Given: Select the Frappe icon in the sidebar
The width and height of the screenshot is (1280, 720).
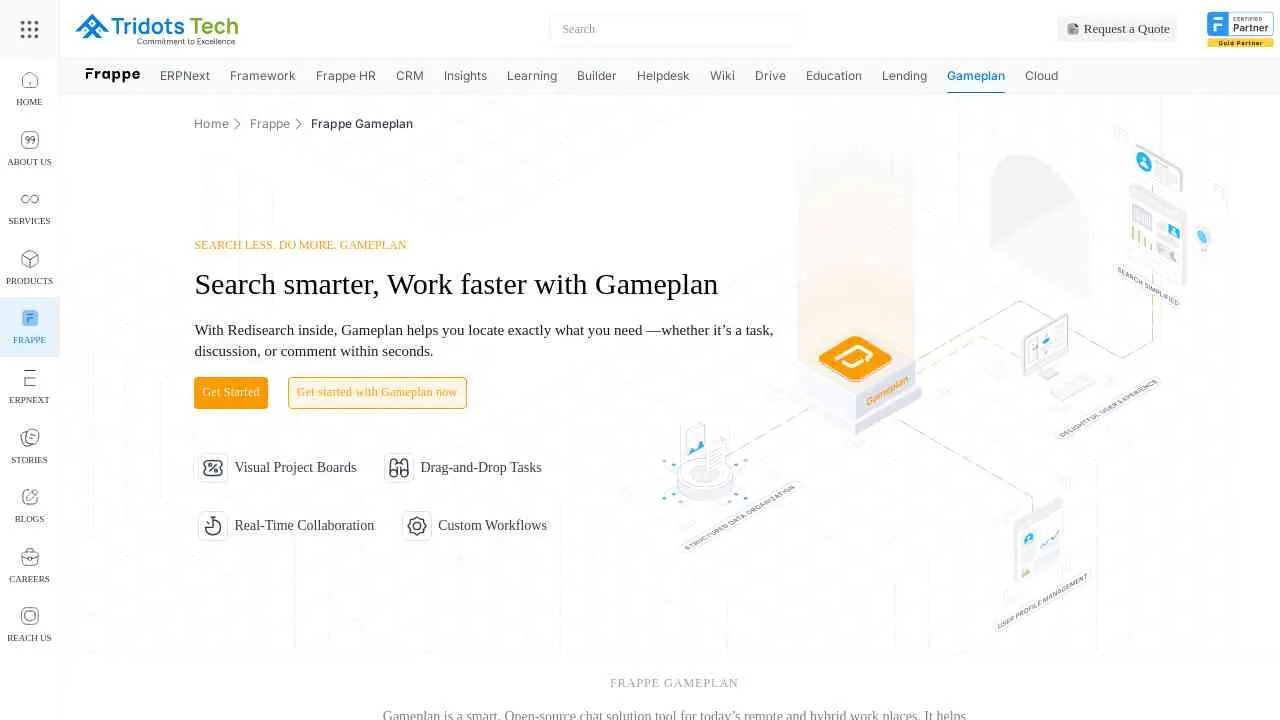Looking at the screenshot, I should click(29, 318).
